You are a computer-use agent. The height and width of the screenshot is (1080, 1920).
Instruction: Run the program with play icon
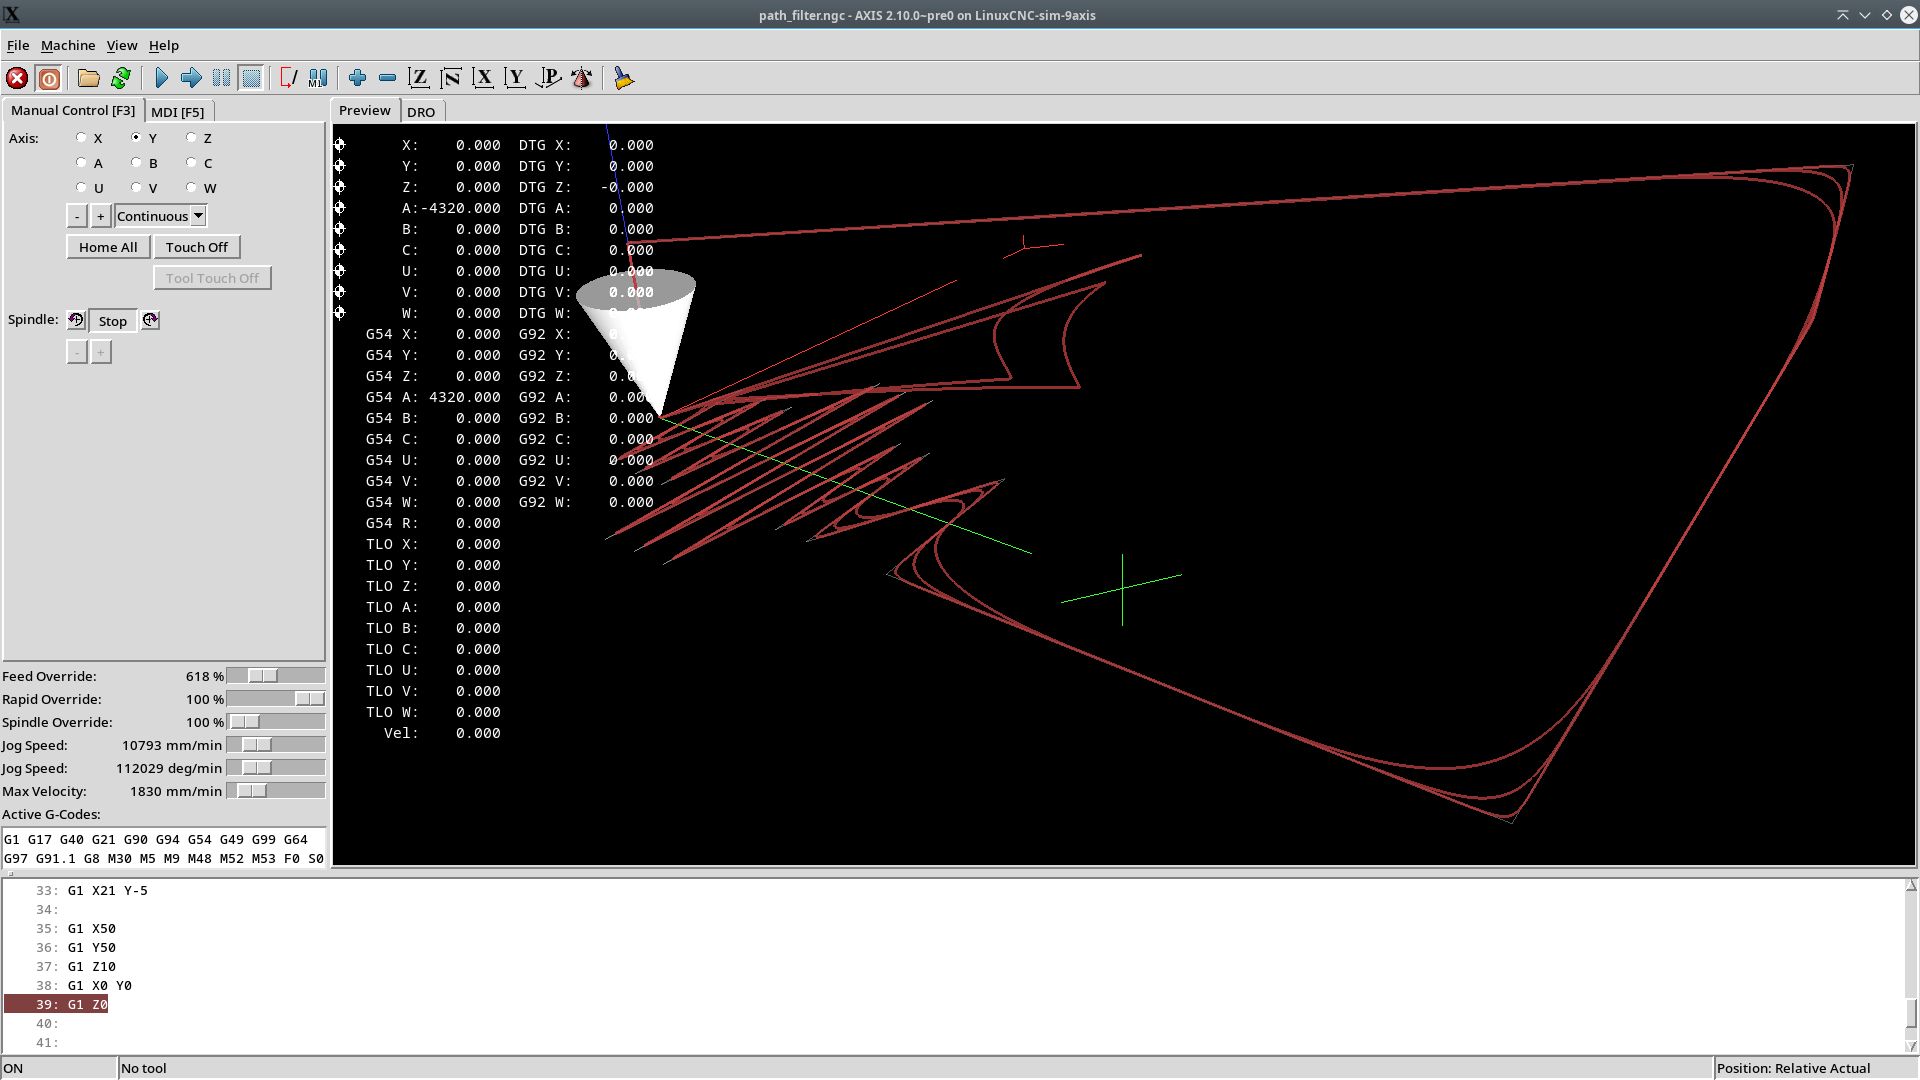point(161,78)
